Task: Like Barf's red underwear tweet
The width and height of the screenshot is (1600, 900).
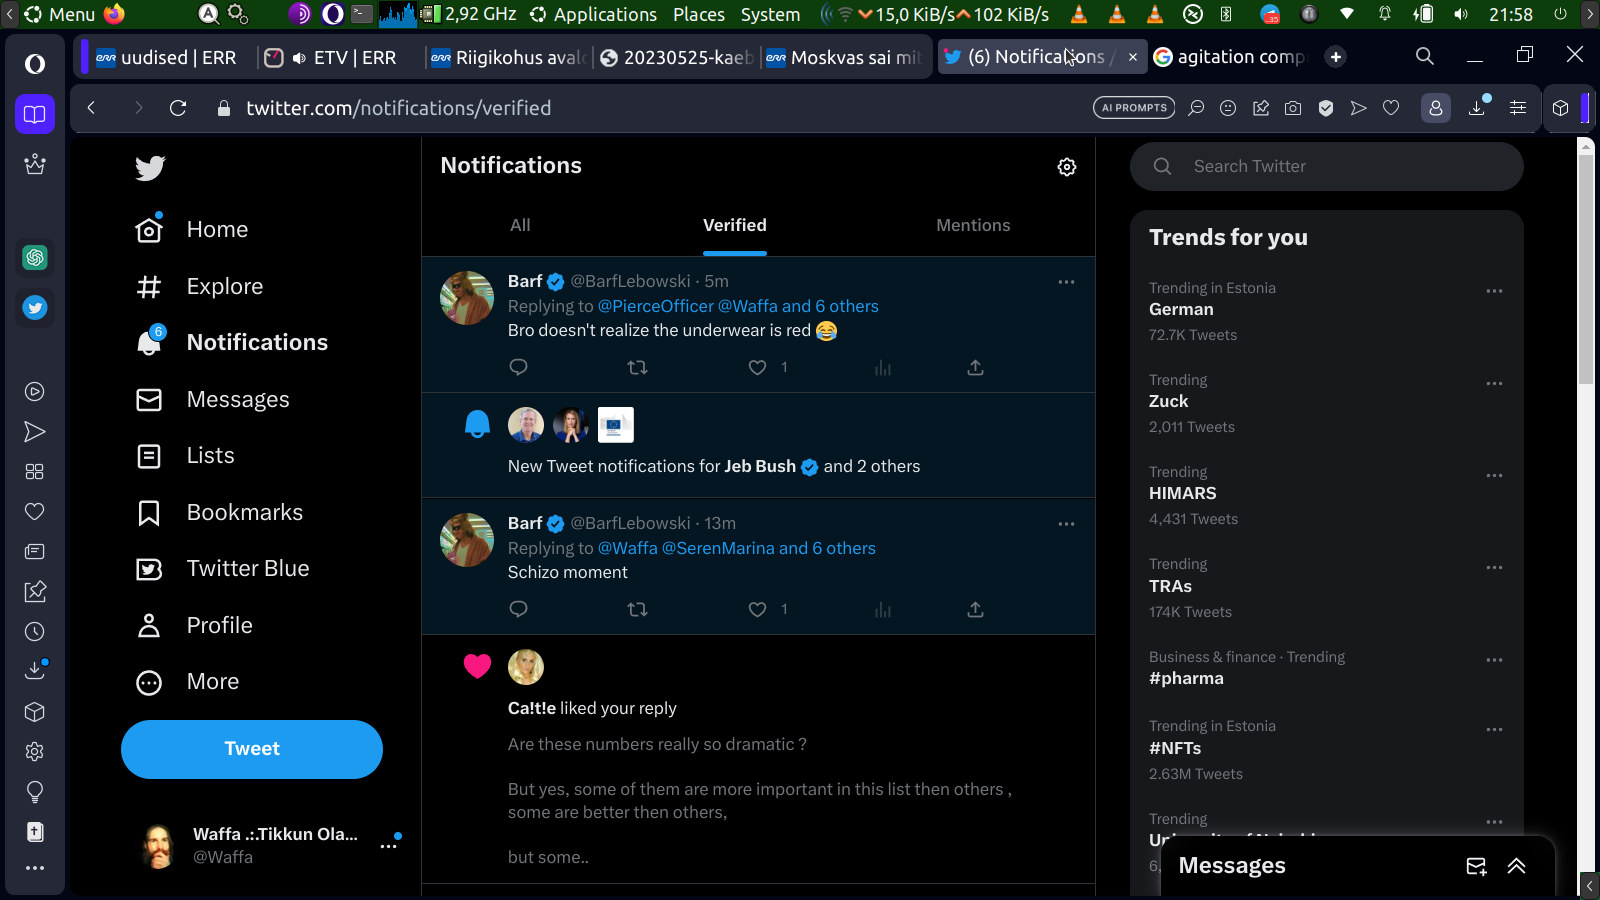Action: coord(758,367)
